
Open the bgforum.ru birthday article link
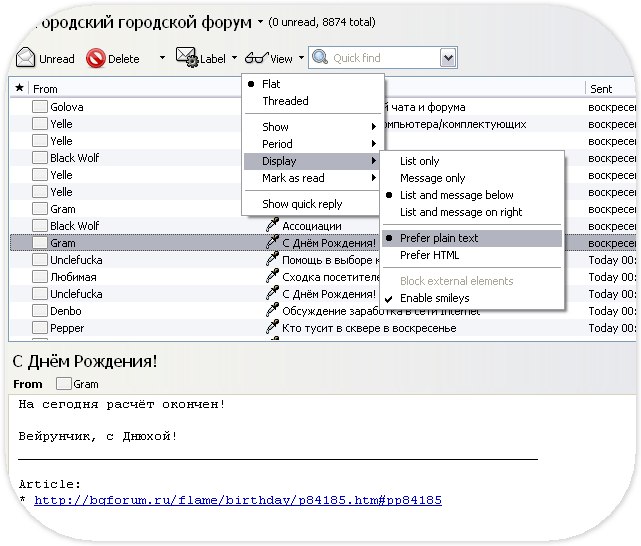click(237, 500)
